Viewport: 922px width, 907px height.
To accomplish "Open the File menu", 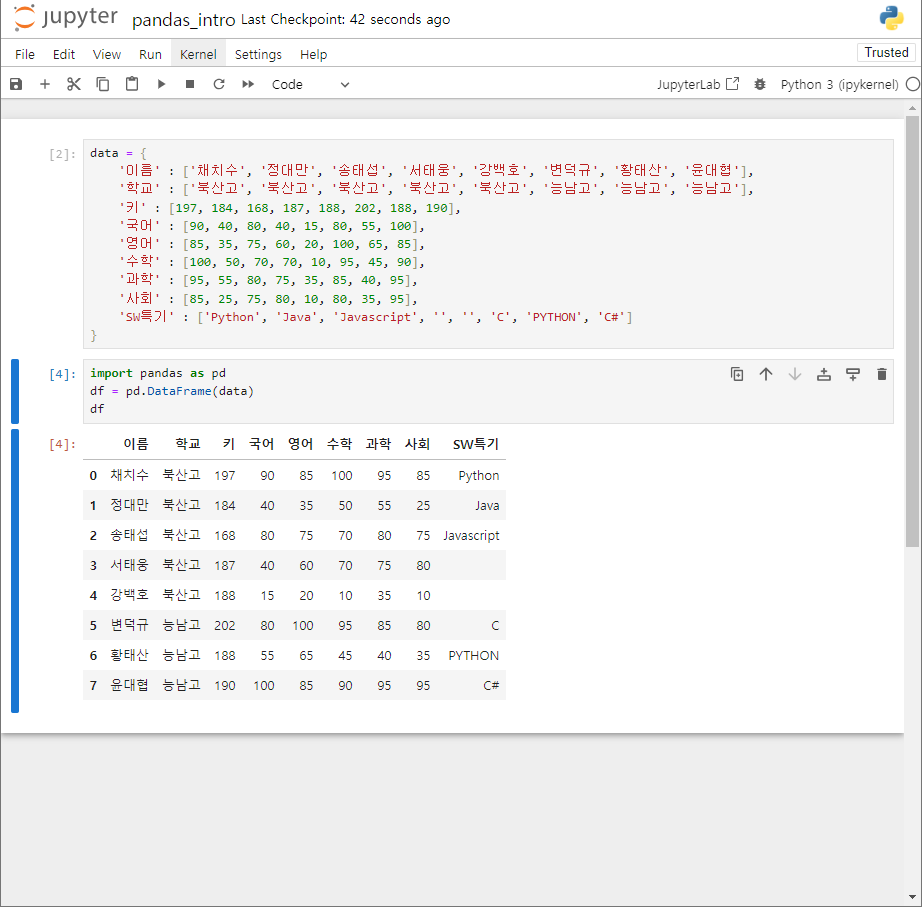I will [25, 54].
